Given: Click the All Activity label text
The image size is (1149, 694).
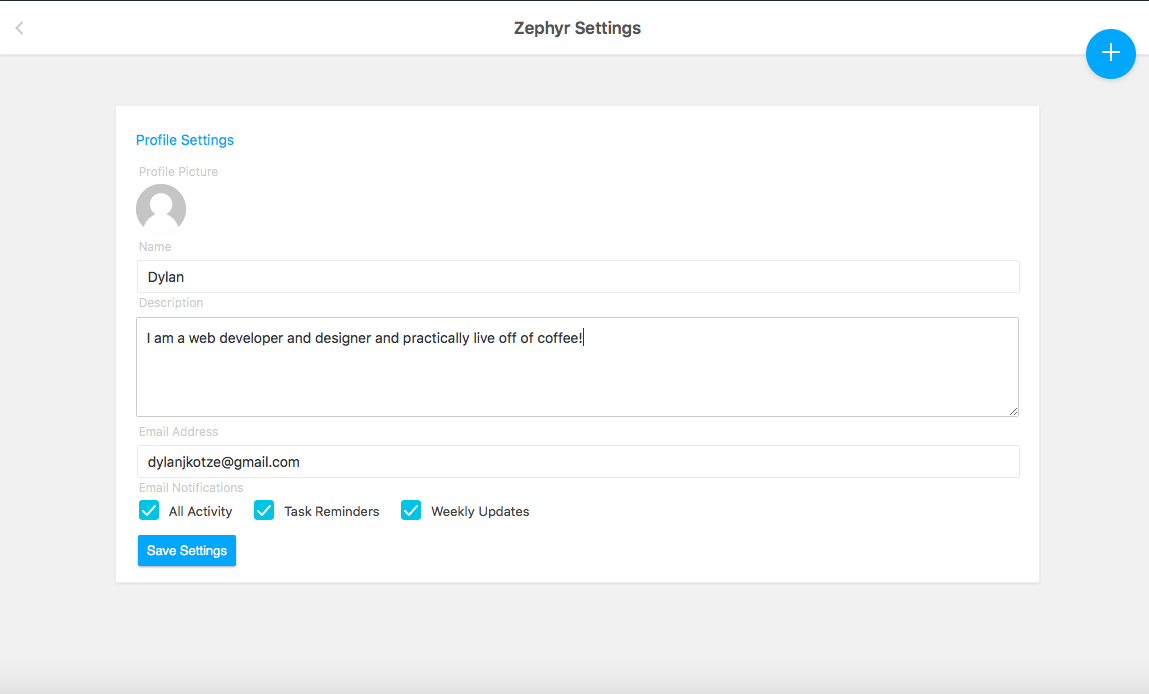Looking at the screenshot, I should coord(200,512).
